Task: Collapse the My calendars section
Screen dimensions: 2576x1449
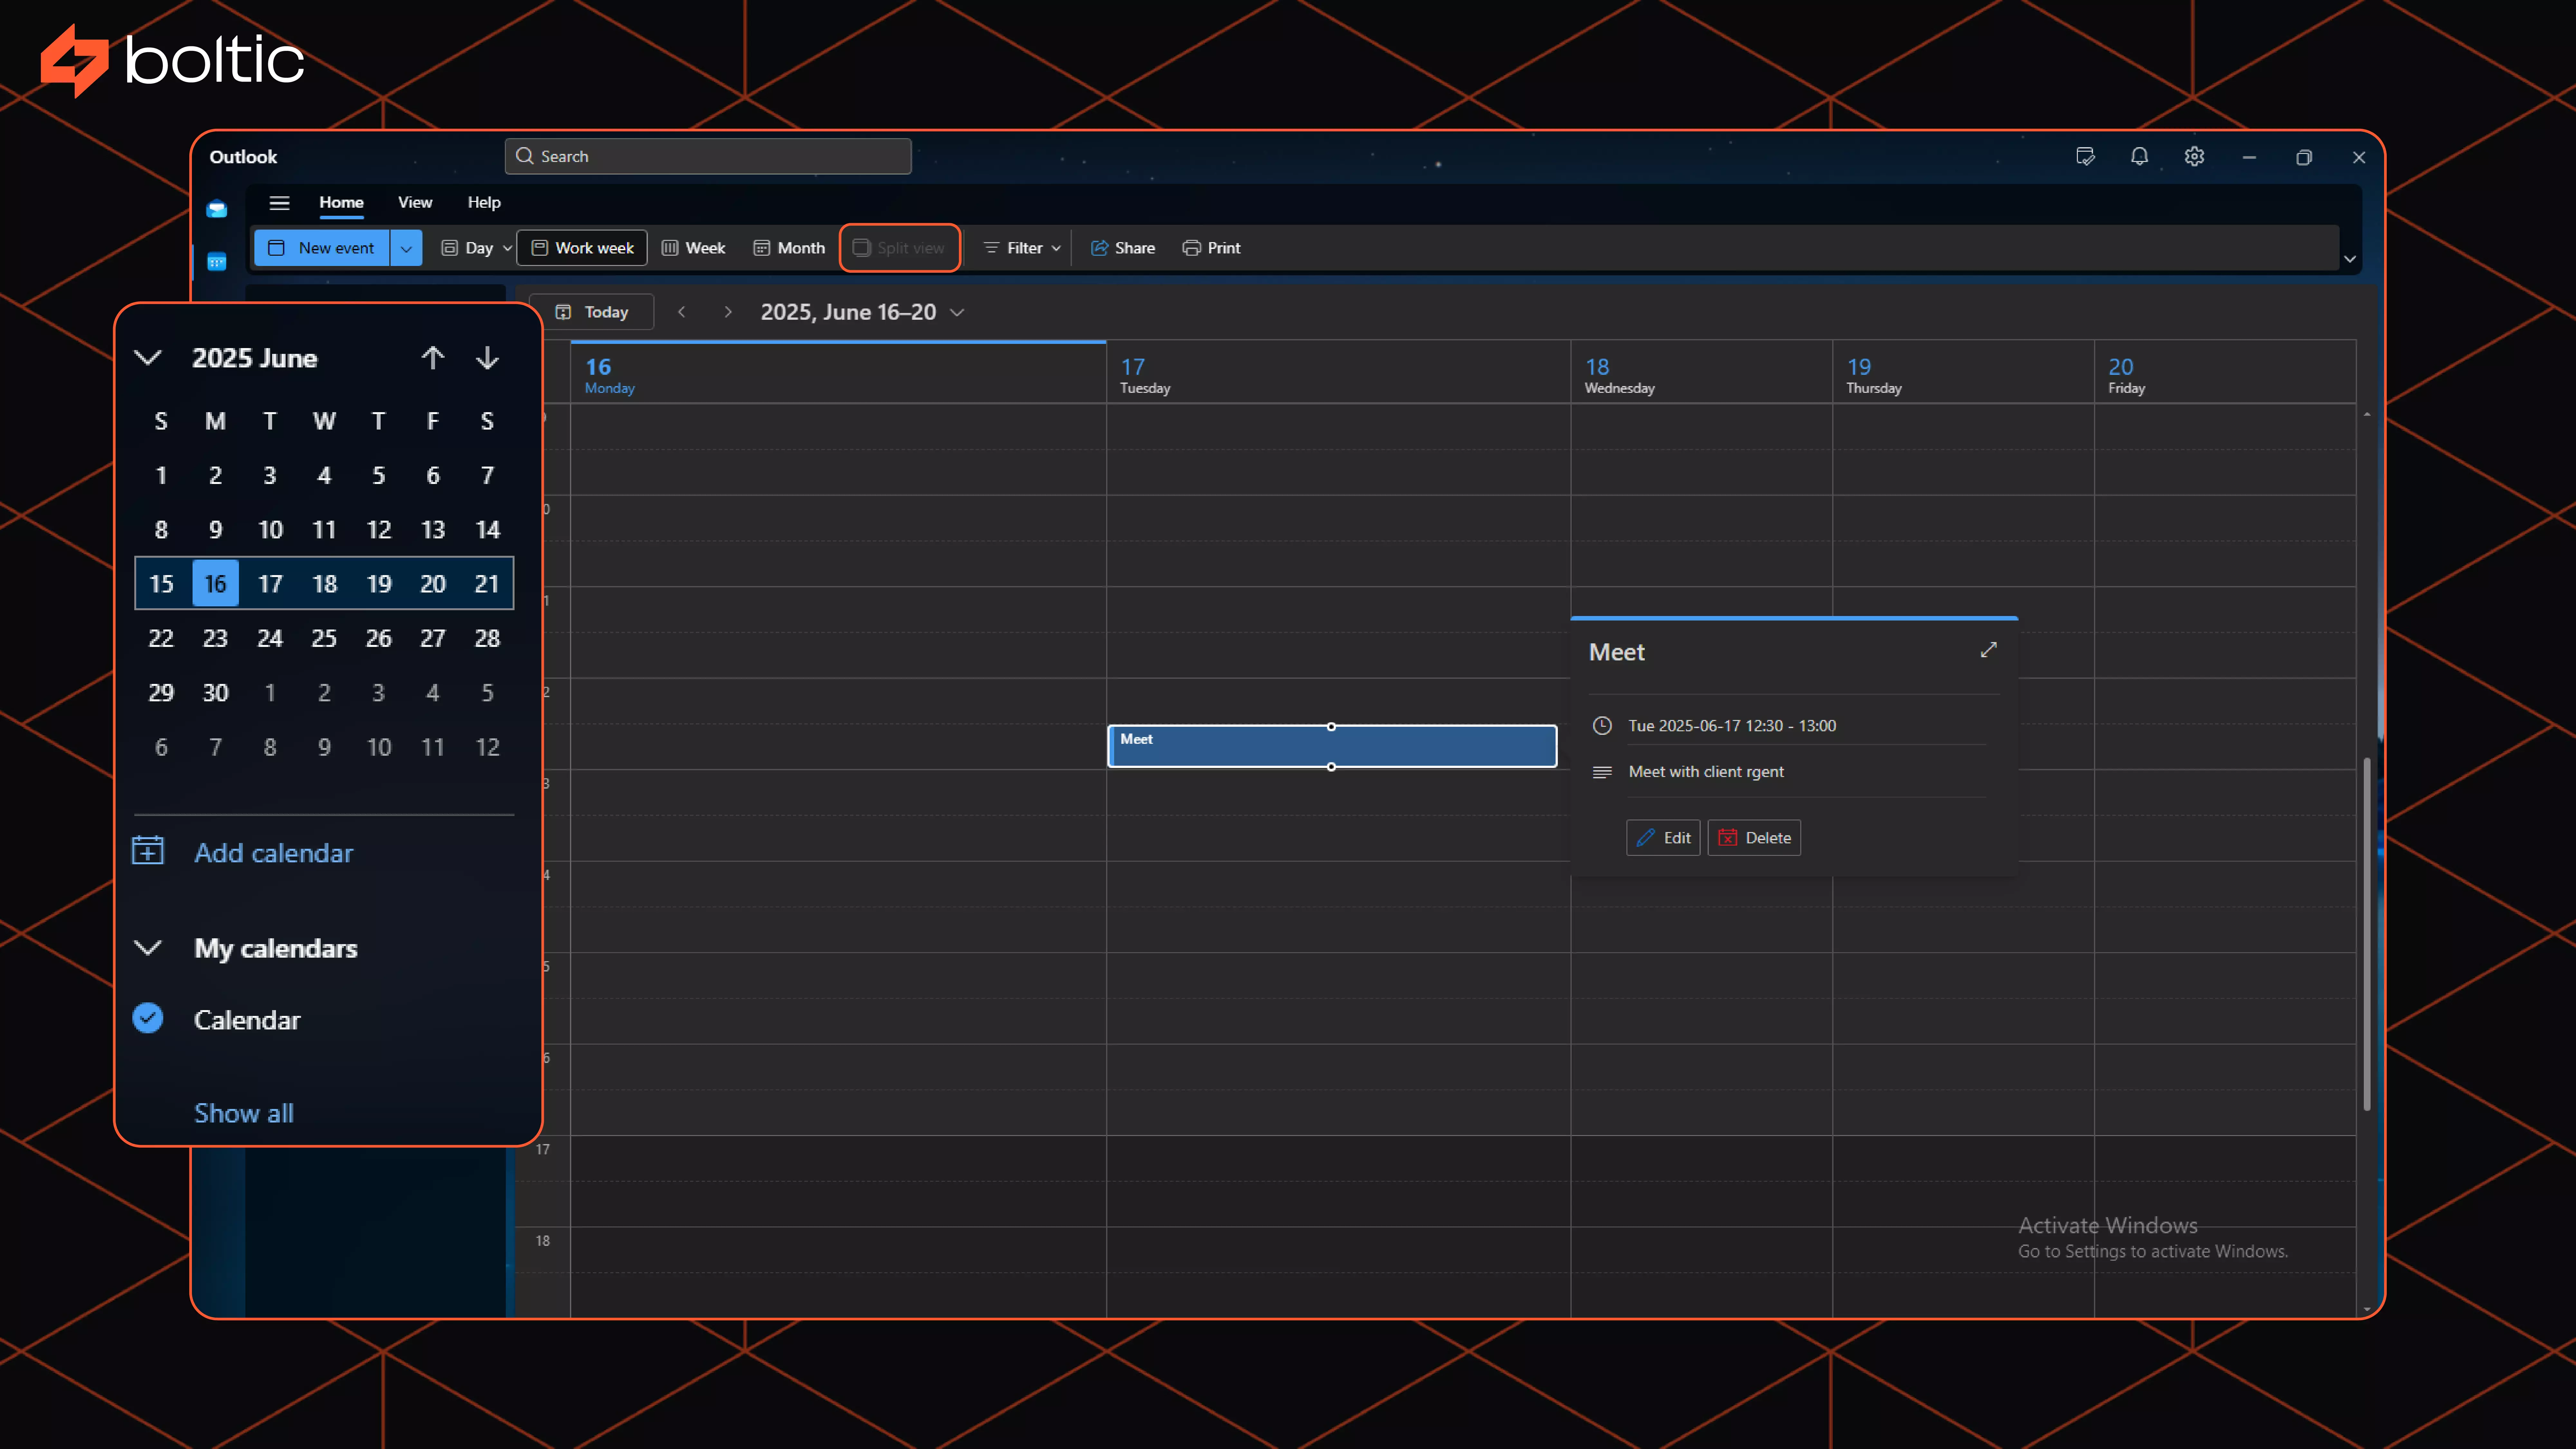Action: (x=148, y=948)
